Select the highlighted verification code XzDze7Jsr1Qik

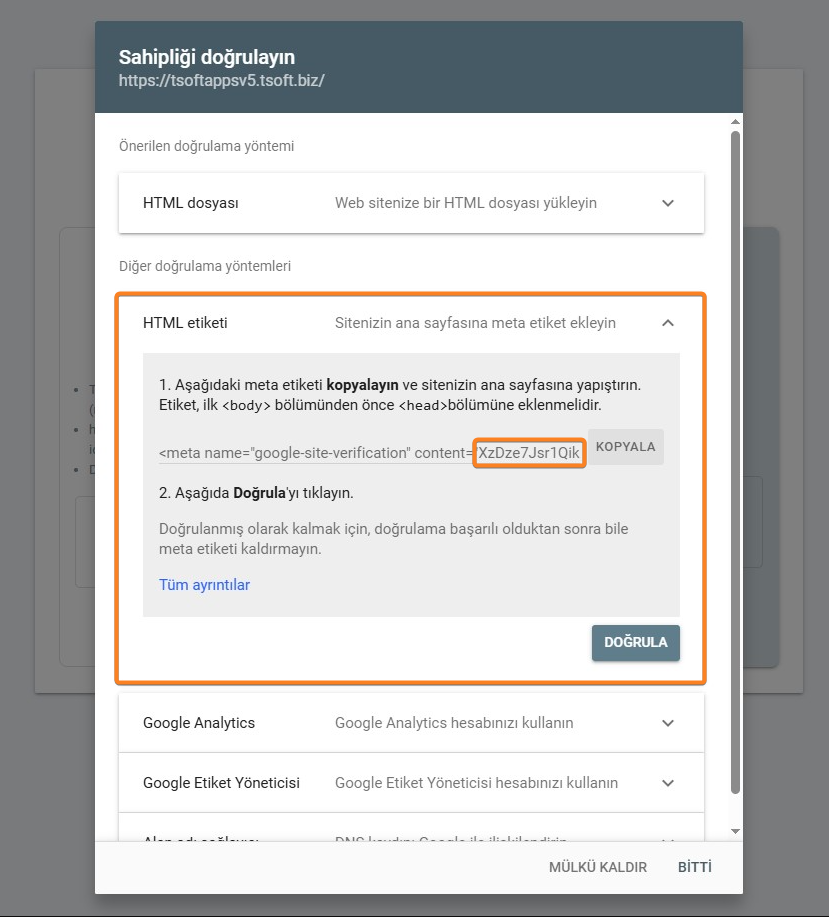click(527, 452)
